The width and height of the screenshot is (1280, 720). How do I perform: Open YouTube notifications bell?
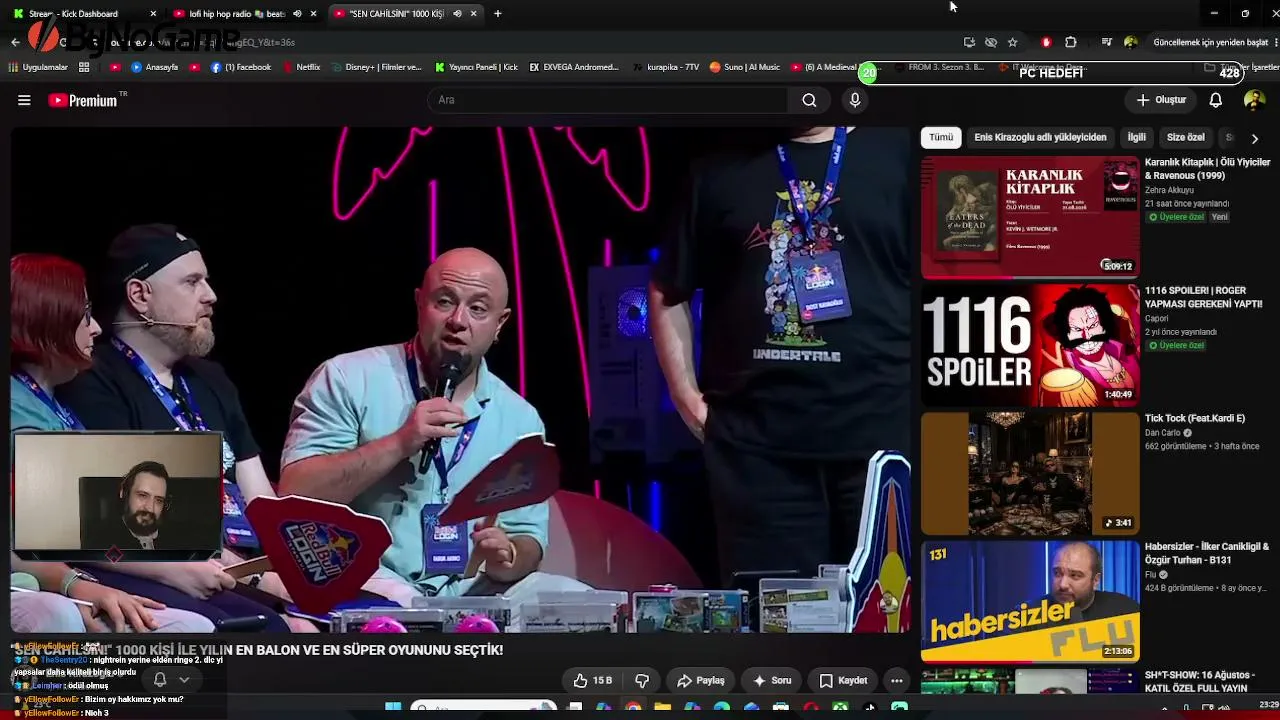(x=1215, y=100)
